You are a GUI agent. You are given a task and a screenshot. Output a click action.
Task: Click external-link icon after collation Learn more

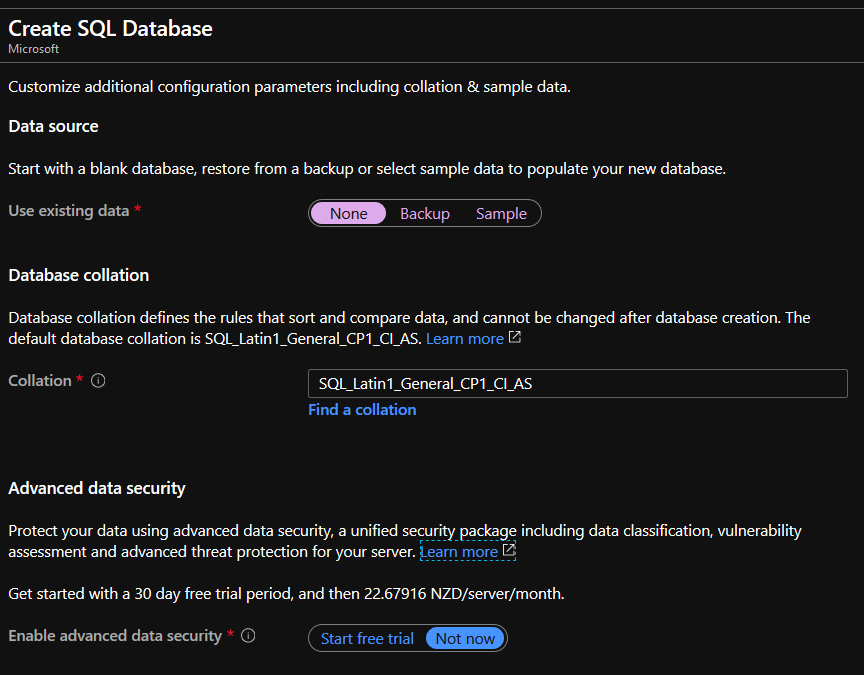coord(515,337)
